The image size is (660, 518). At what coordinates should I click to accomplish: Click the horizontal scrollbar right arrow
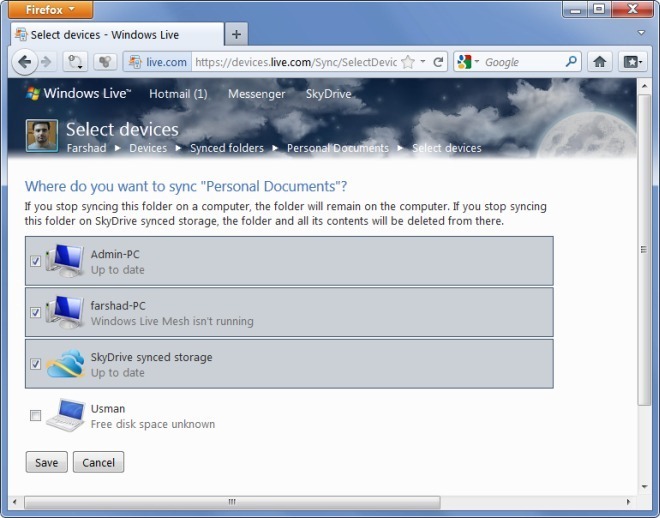coord(628,502)
